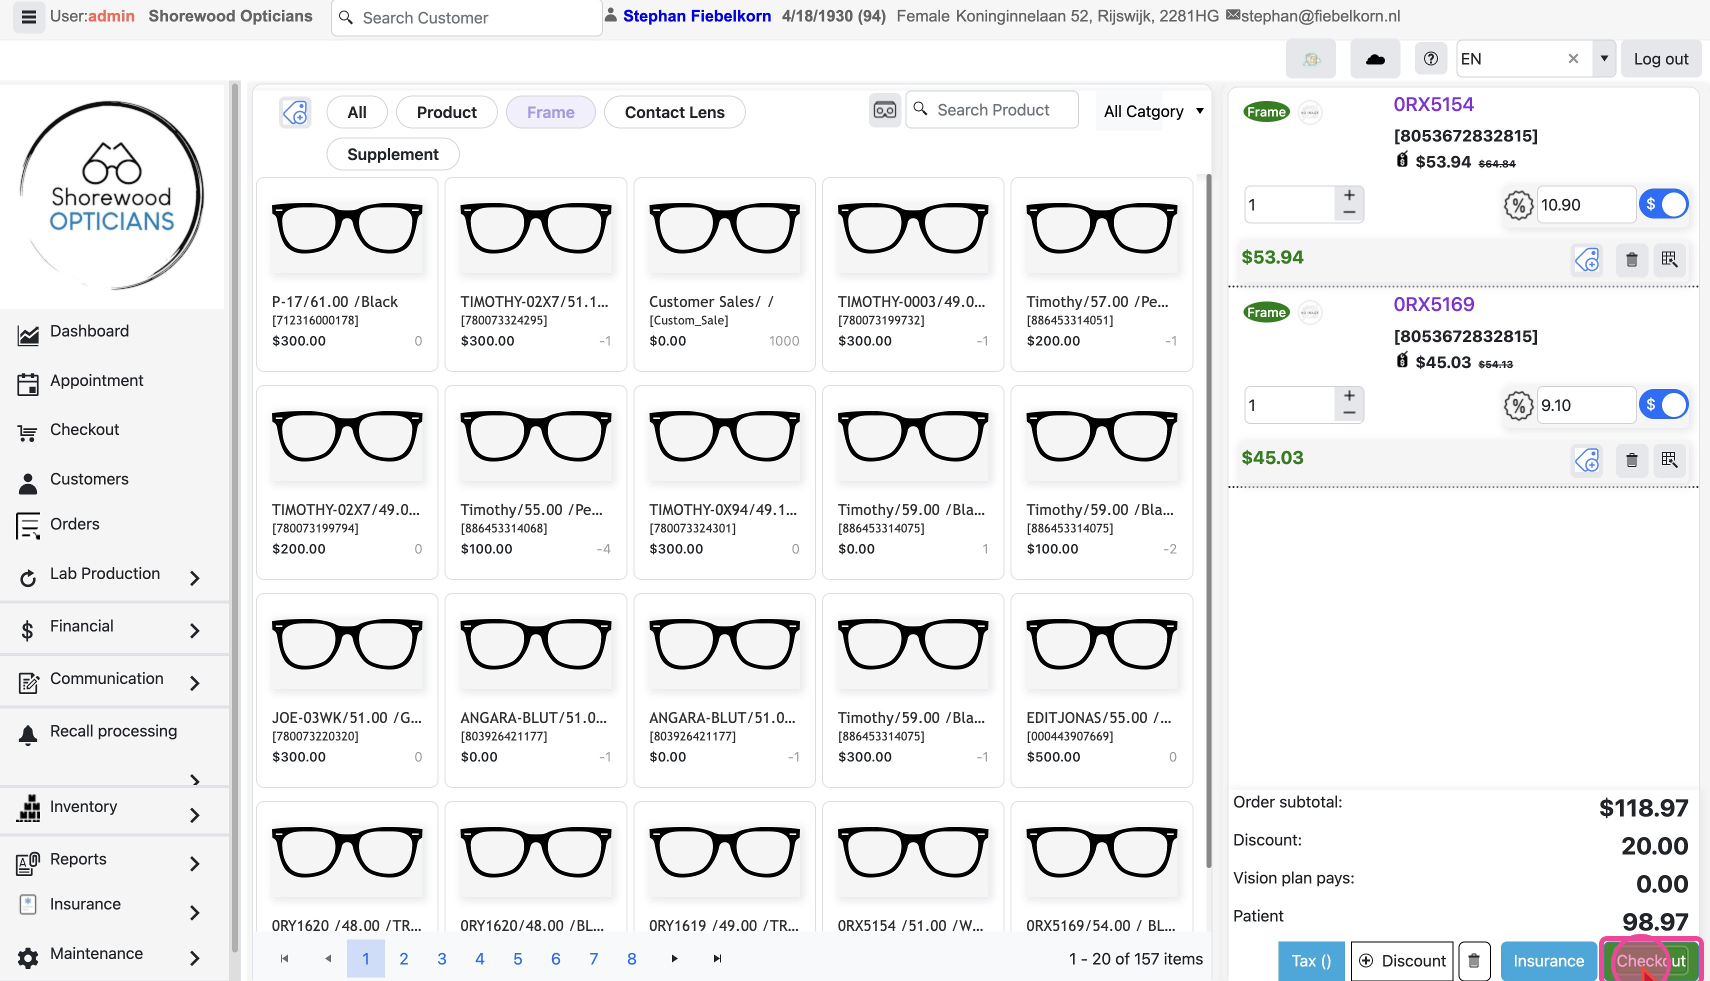Image resolution: width=1710 pixels, height=981 pixels.
Task: Open the cloud icon in top bar
Action: 1375,59
